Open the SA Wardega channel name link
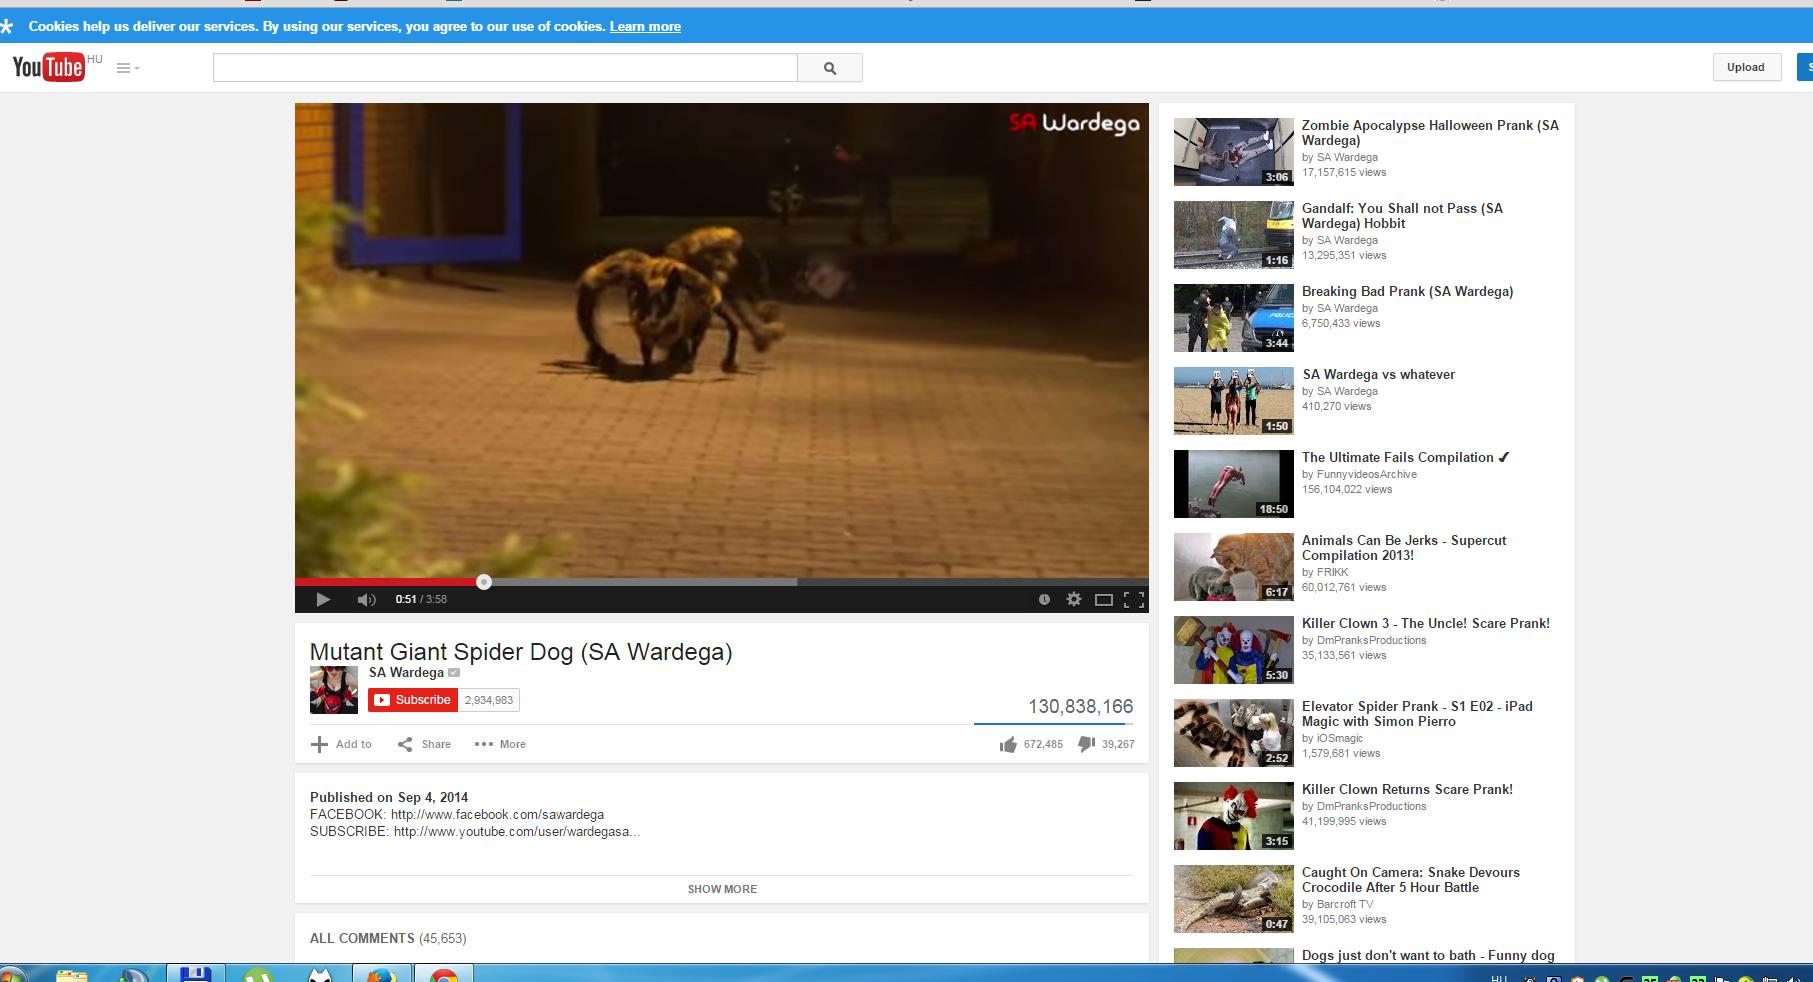 (x=406, y=672)
